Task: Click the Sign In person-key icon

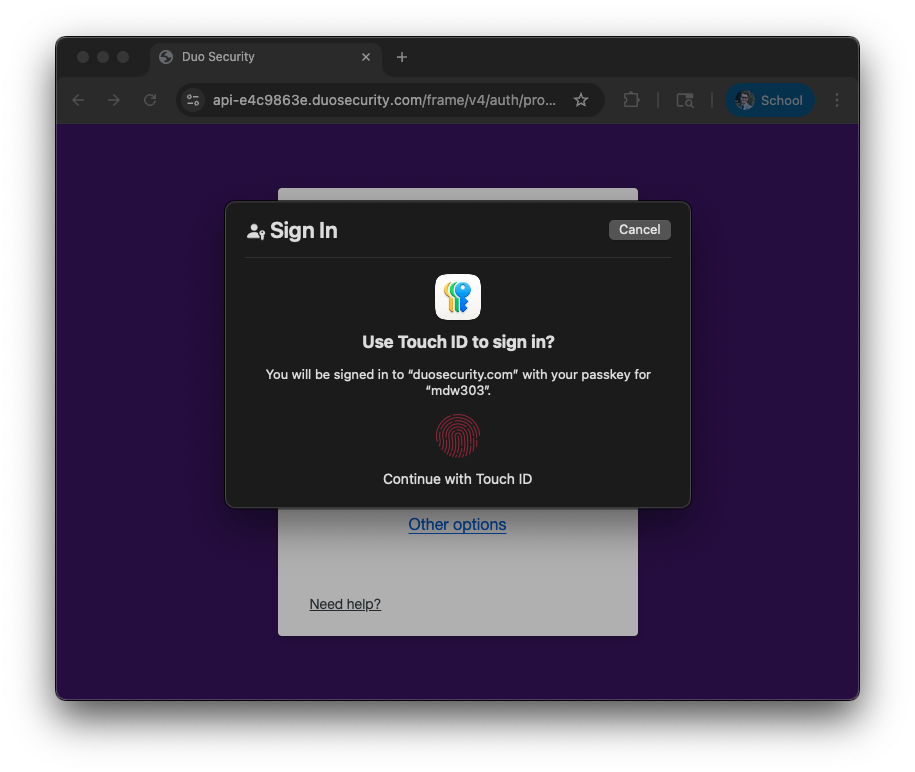Action: [256, 231]
